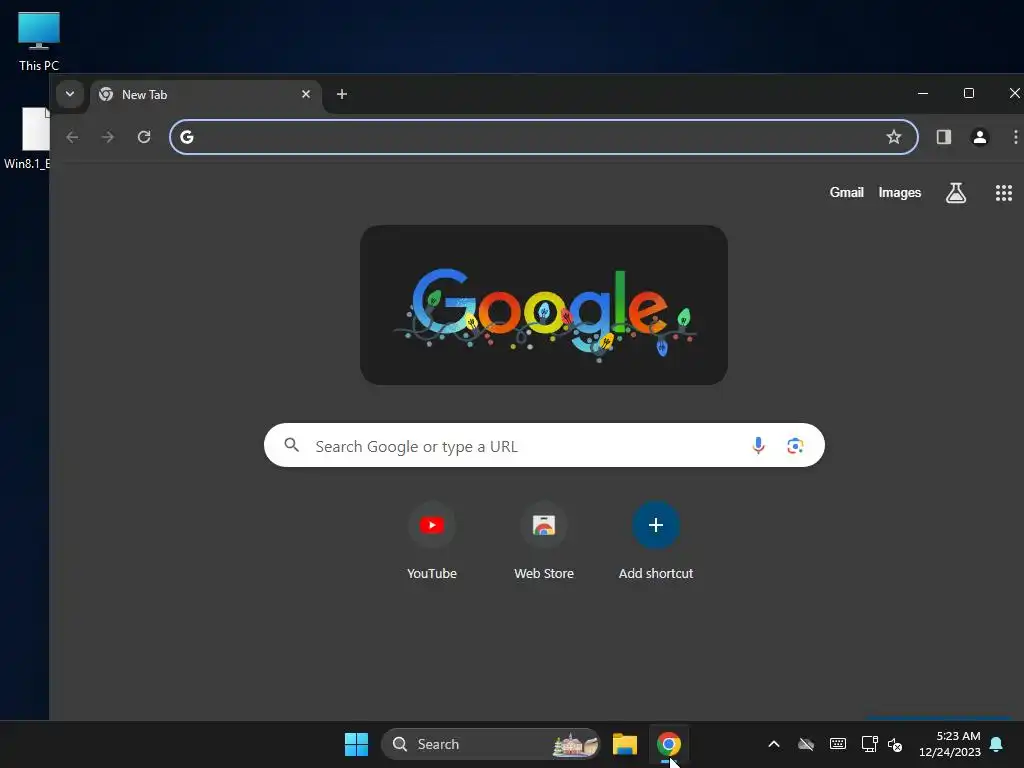1024x768 pixels.
Task: Open Gmail link
Action: (x=846, y=193)
